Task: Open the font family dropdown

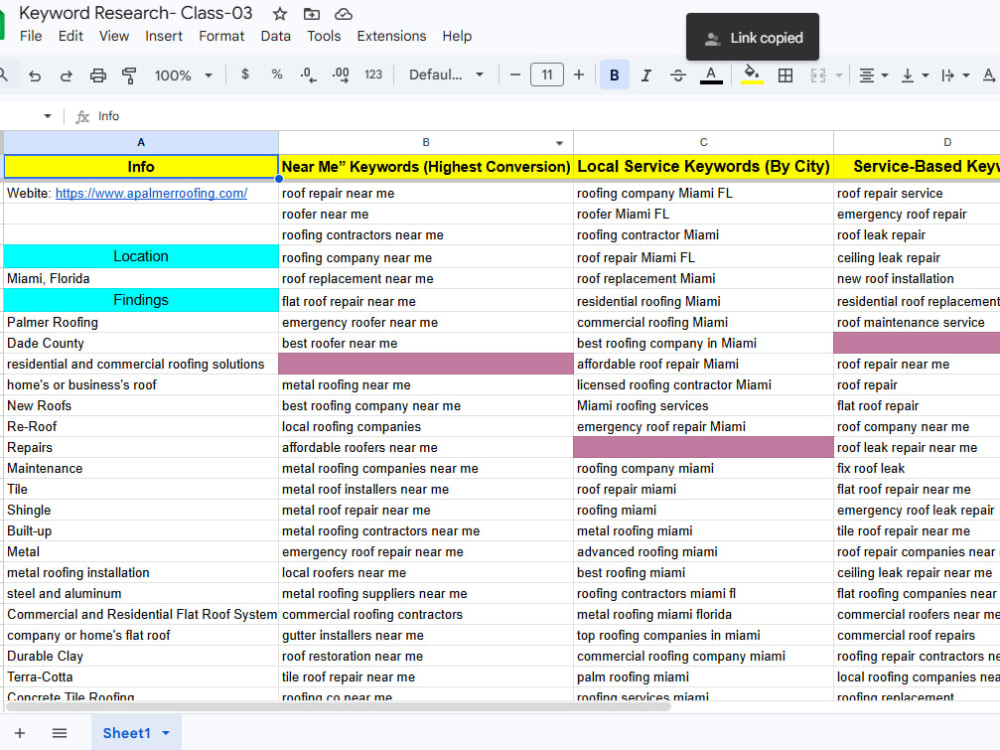Action: pos(446,75)
